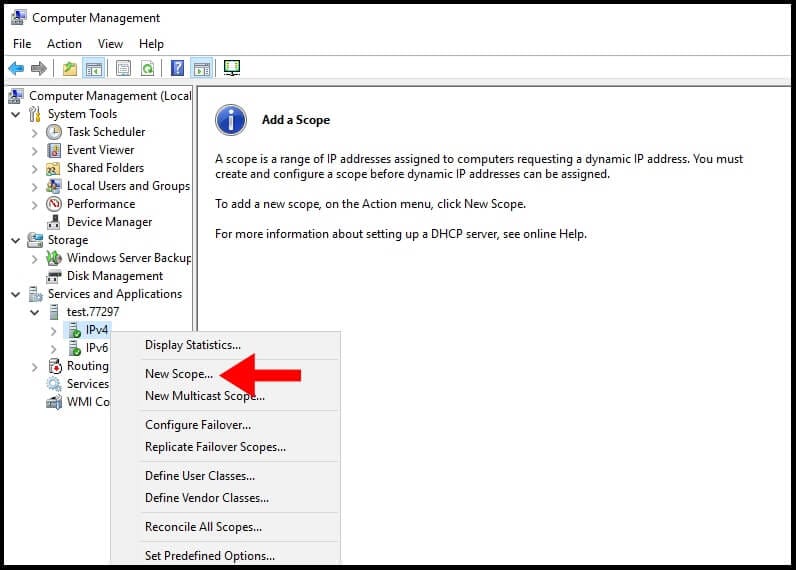Click the Services gear icon
The image size is (796, 570).
pyautogui.click(x=53, y=384)
